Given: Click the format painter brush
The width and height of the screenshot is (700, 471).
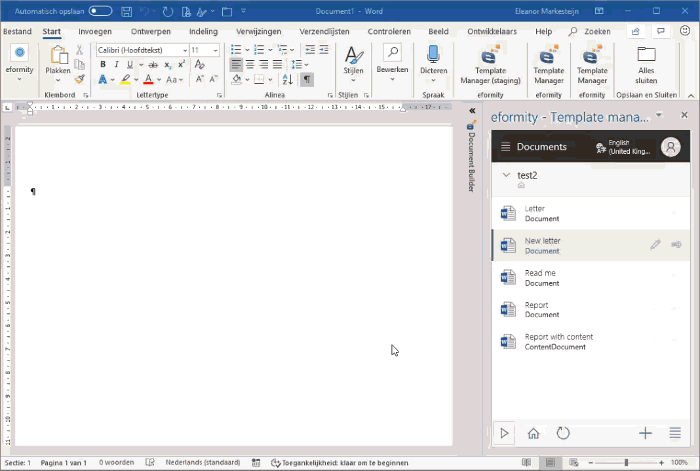Looking at the screenshot, I should (x=80, y=79).
